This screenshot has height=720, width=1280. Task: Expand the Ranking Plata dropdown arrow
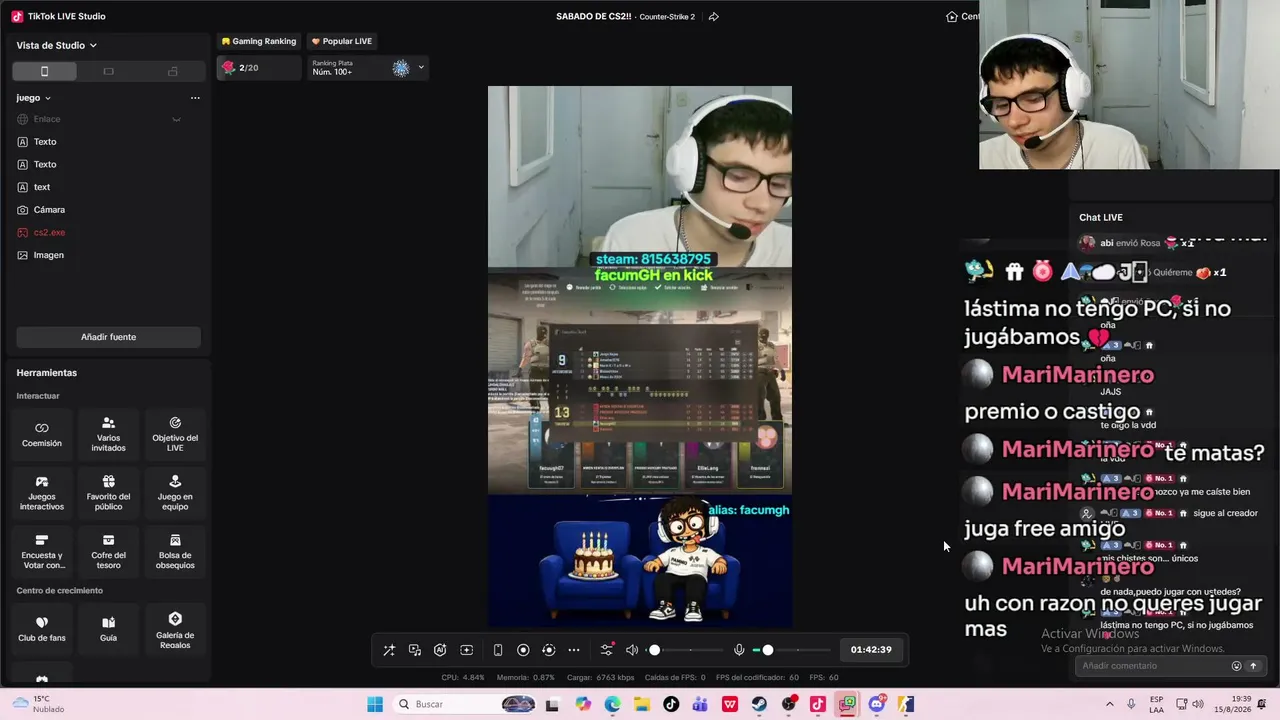(421, 68)
